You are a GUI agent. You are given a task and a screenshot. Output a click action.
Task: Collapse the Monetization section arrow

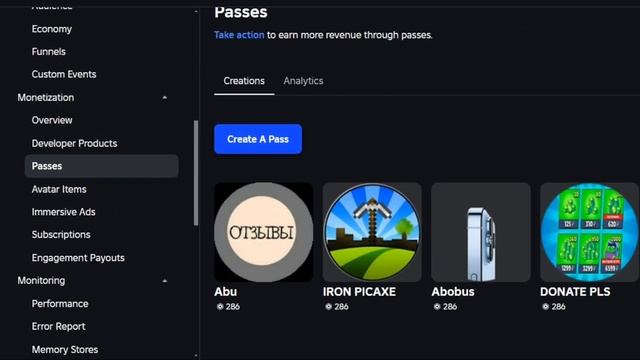coord(164,98)
